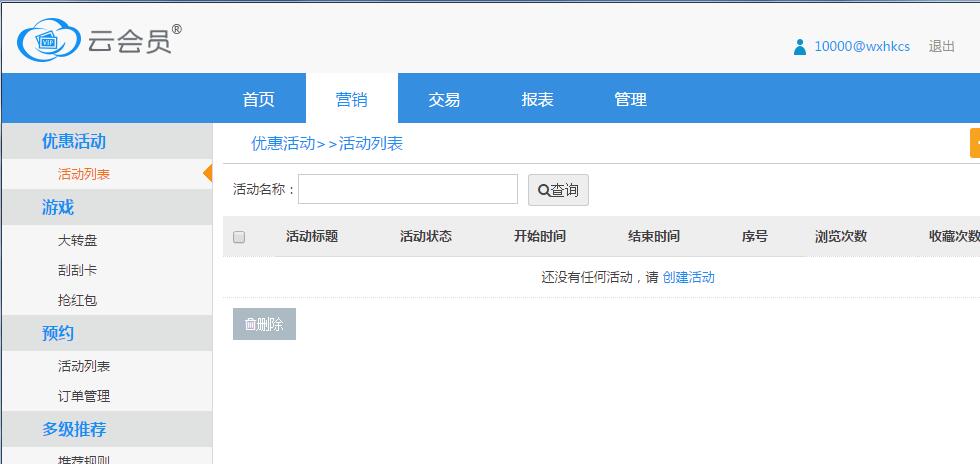Click the 优惠活动>>活动列表 breadcrumb
The width and height of the screenshot is (980, 464).
pyautogui.click(x=327, y=144)
